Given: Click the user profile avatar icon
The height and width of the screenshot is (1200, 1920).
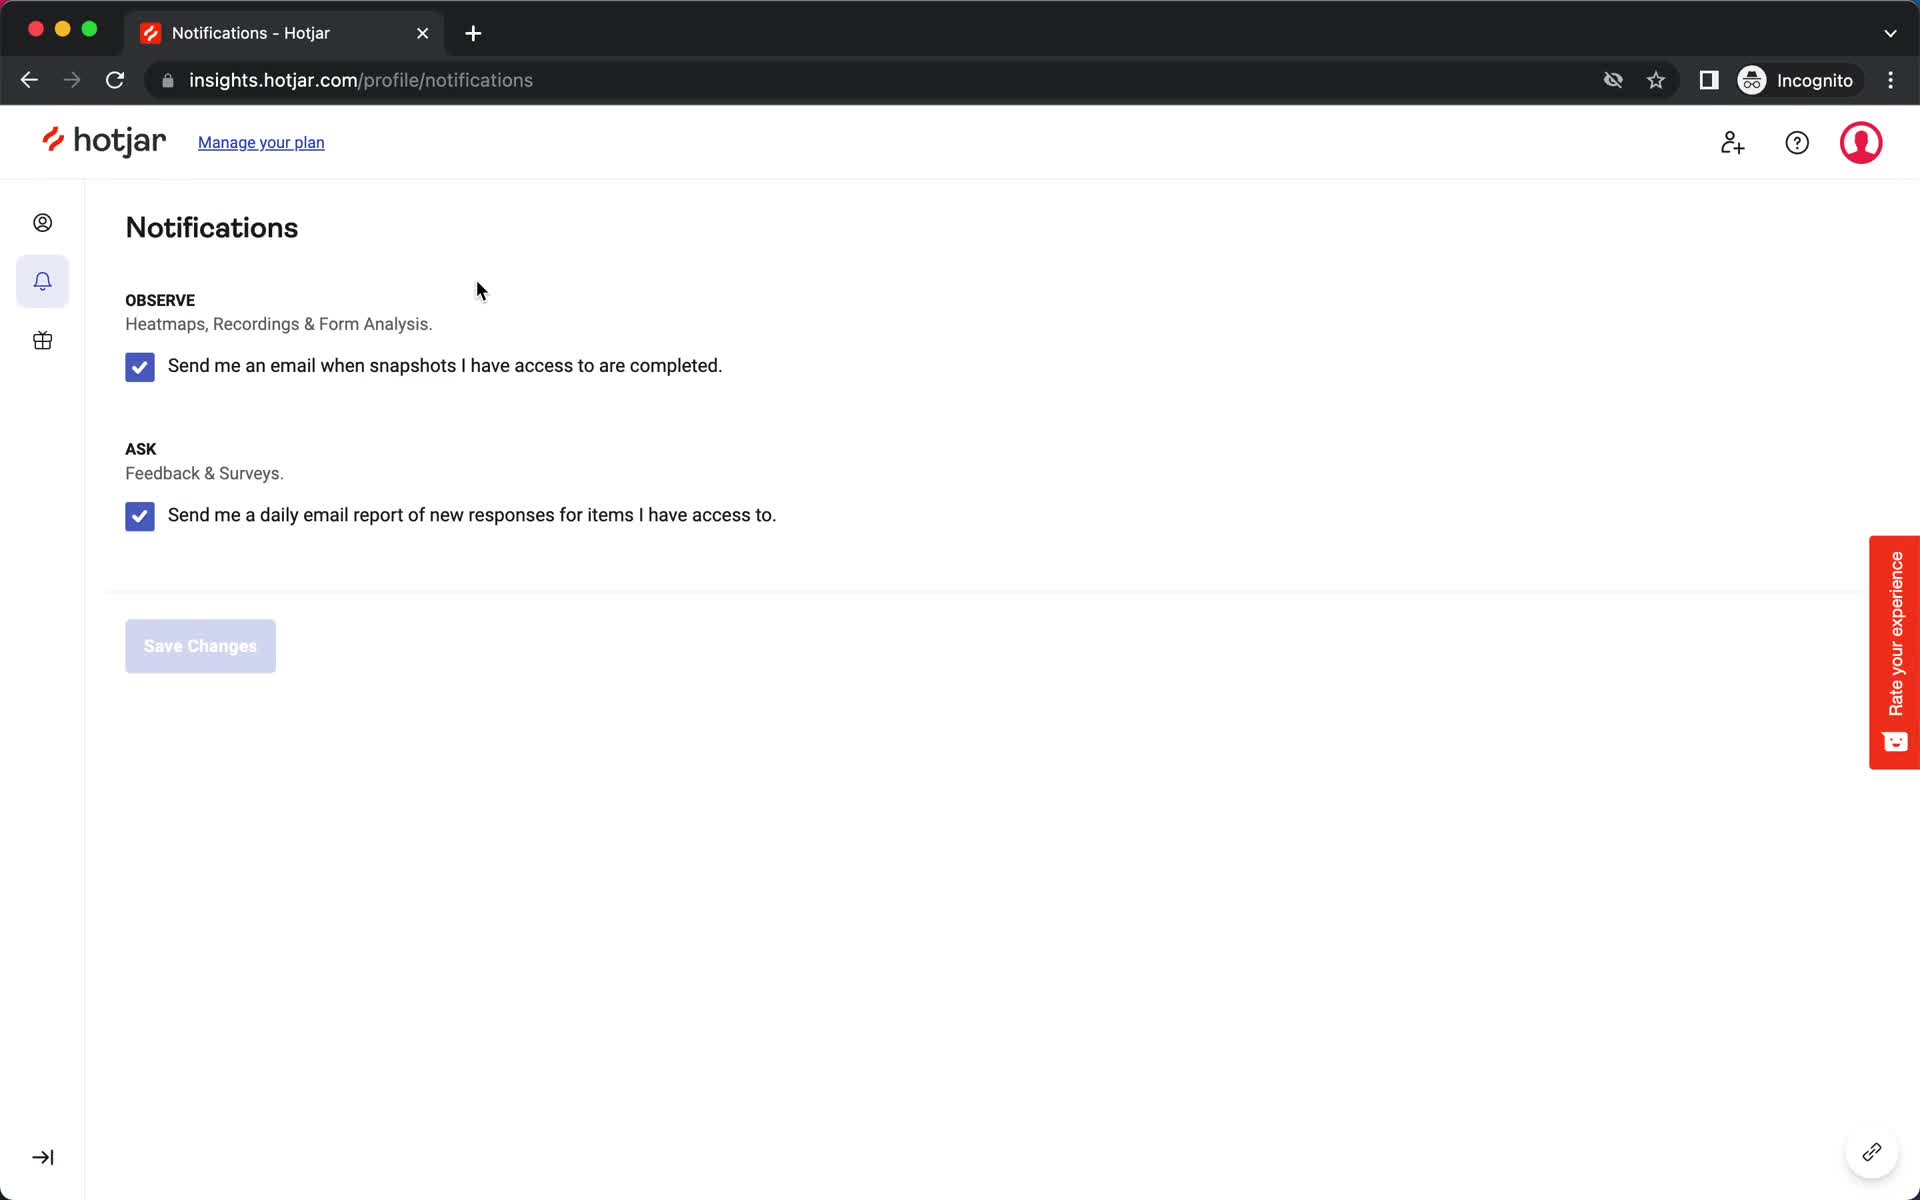Looking at the screenshot, I should [x=1862, y=142].
